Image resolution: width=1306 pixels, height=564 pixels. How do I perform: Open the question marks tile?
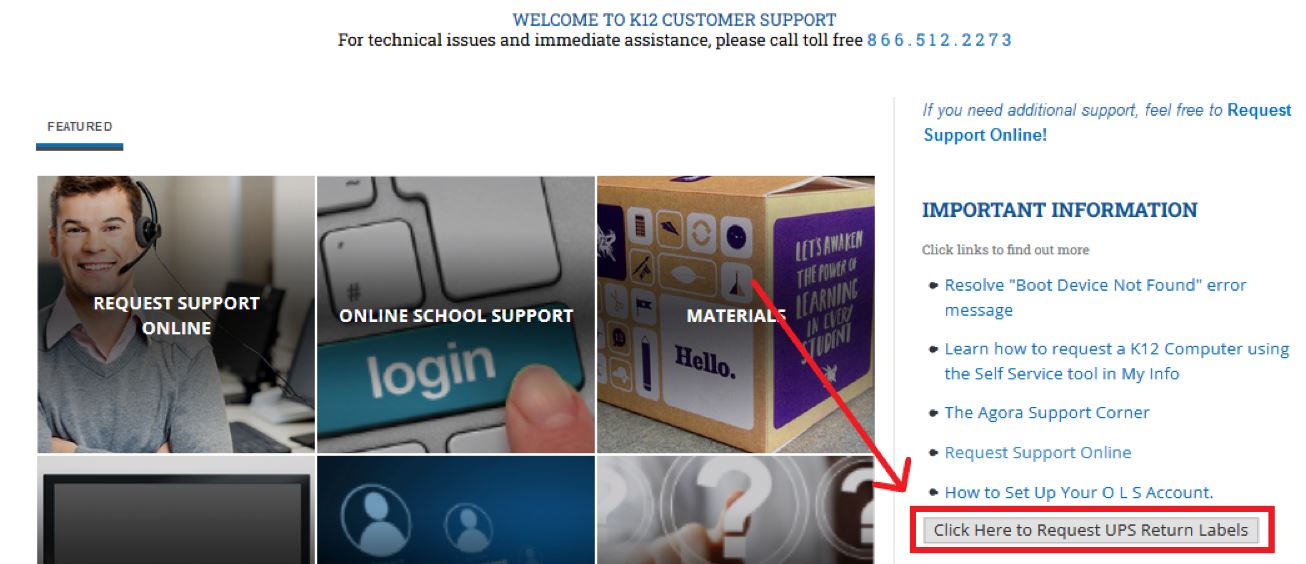pos(736,510)
